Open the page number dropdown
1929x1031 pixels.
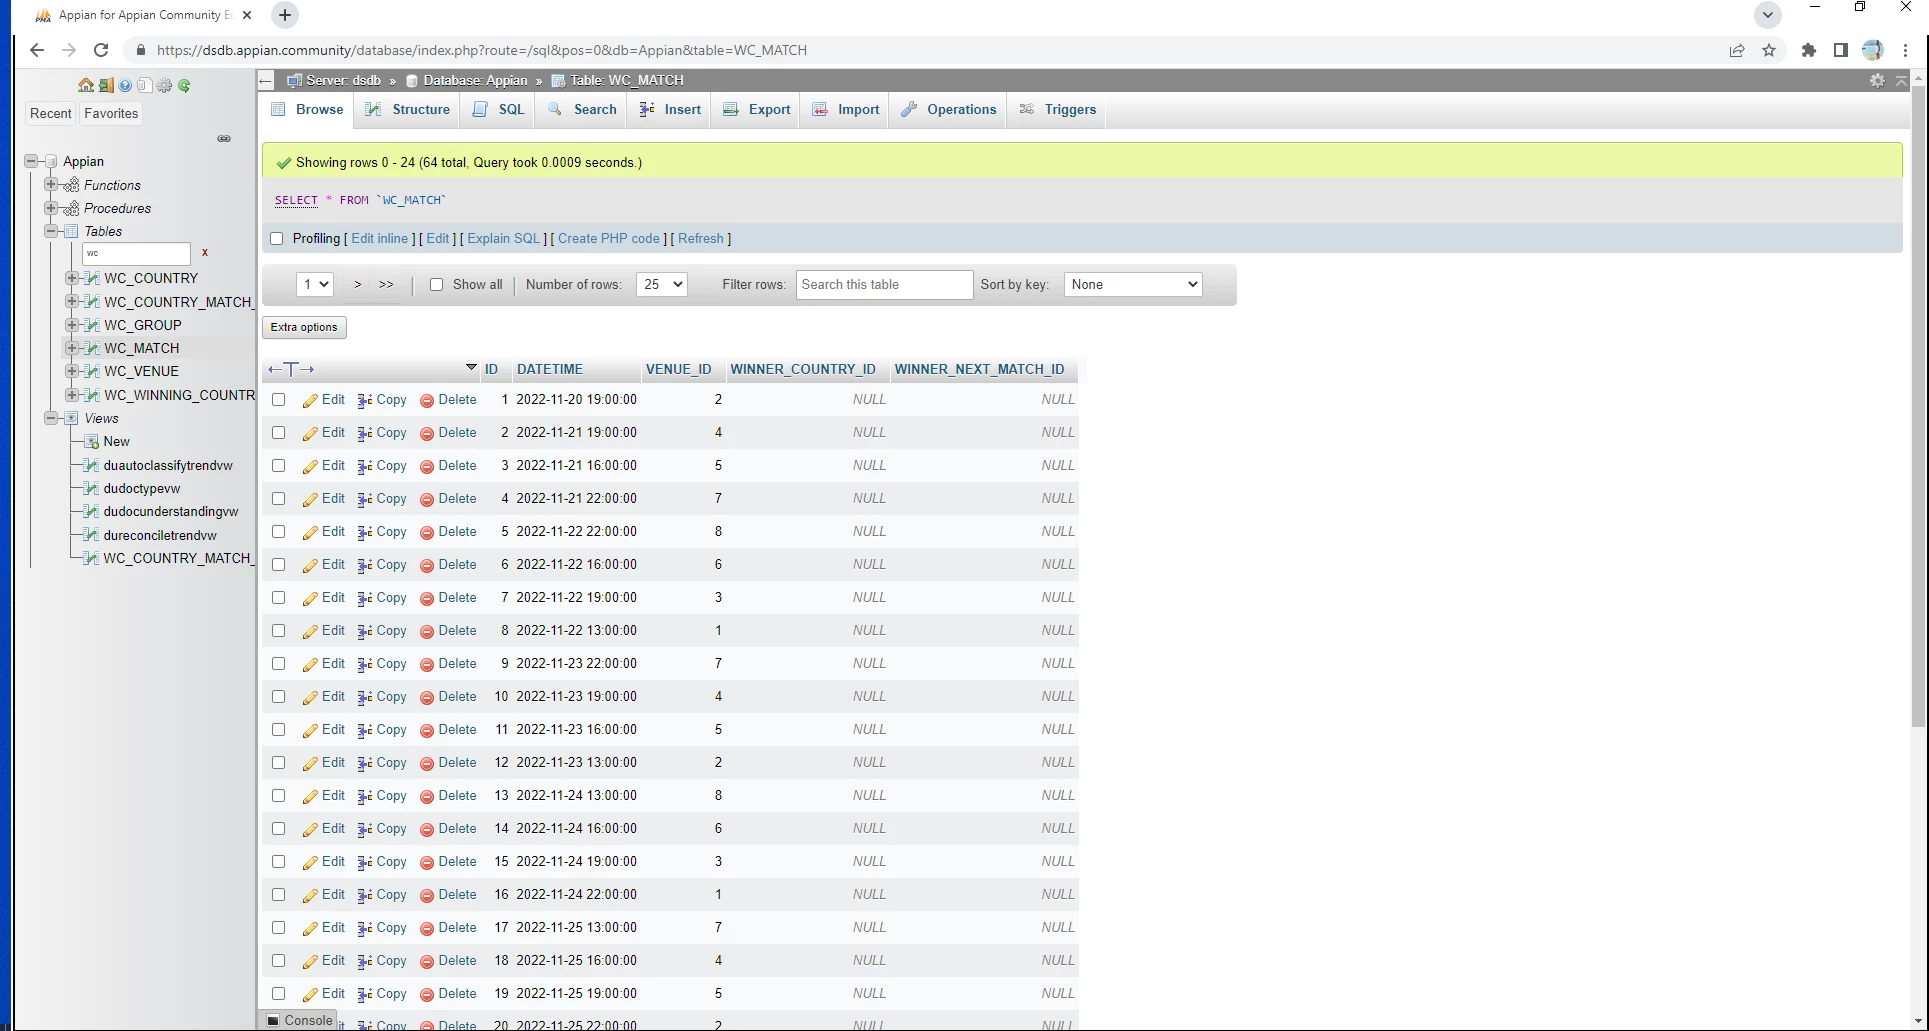pyautogui.click(x=314, y=285)
